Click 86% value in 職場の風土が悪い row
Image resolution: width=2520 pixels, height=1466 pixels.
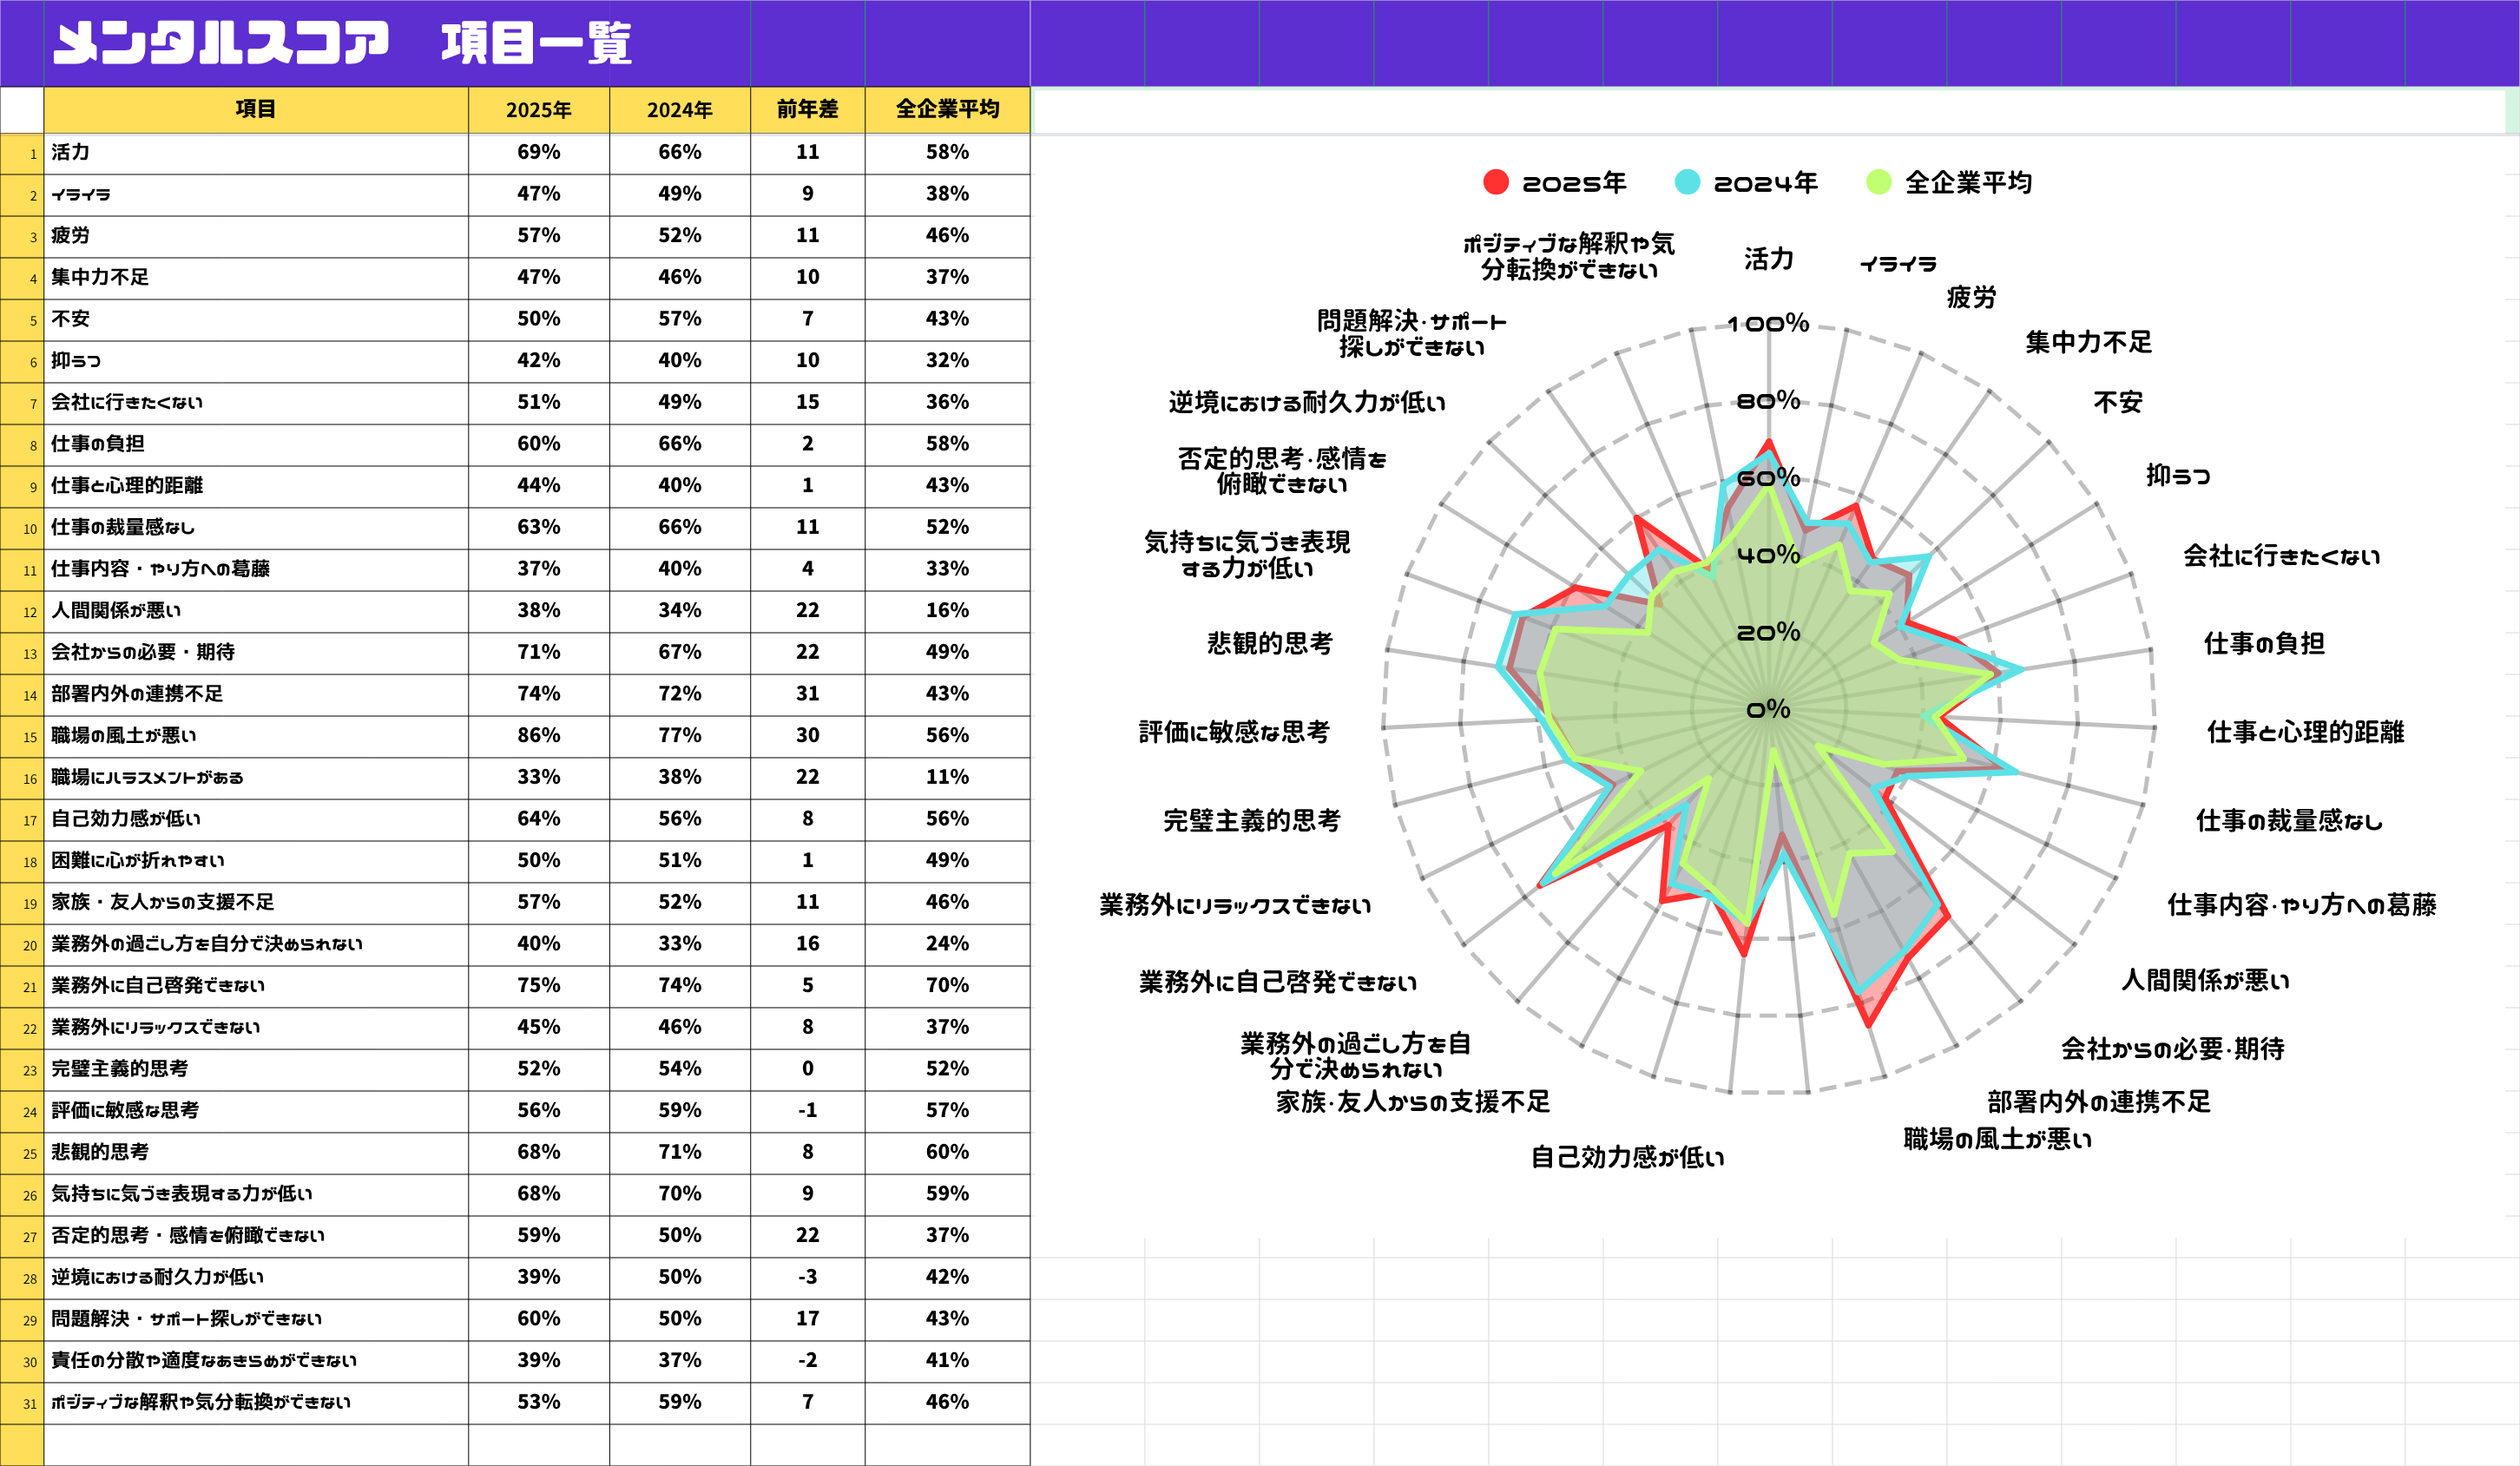[539, 736]
